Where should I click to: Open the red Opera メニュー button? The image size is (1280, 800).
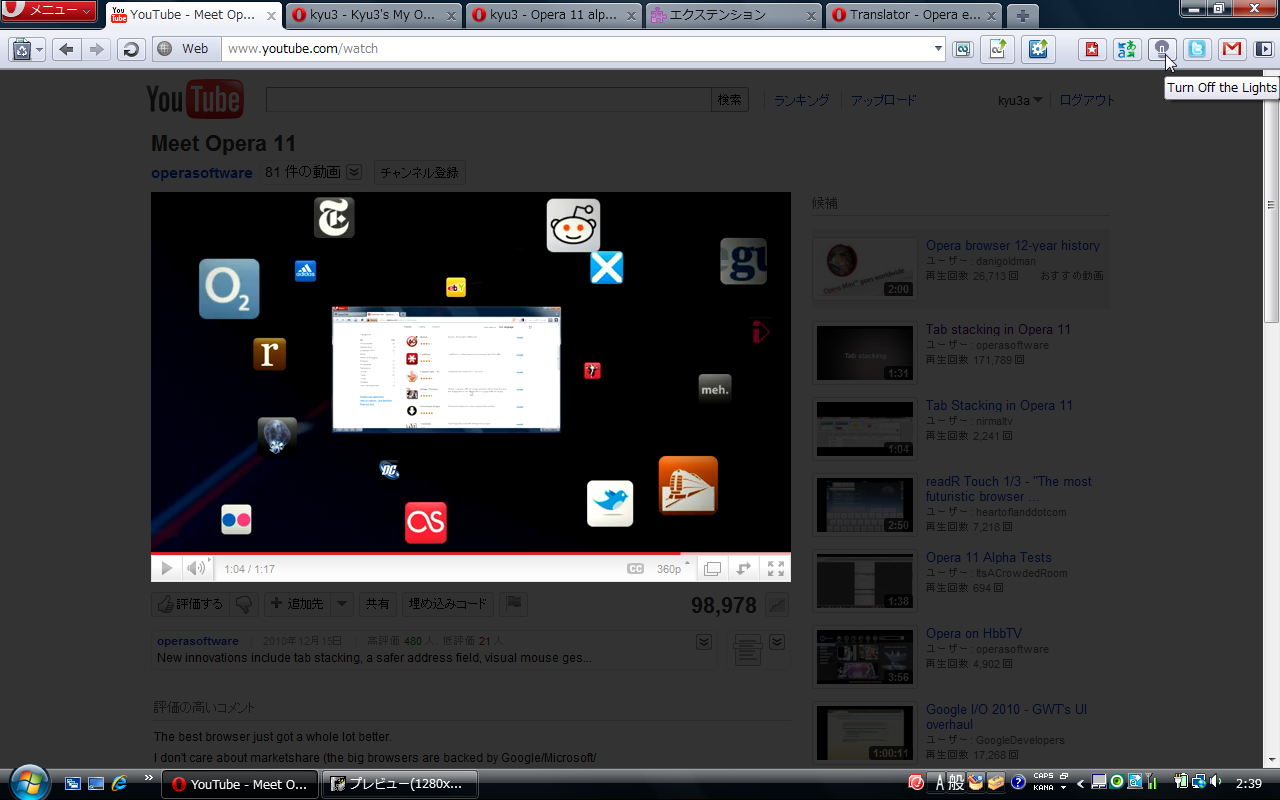pyautogui.click(x=48, y=11)
